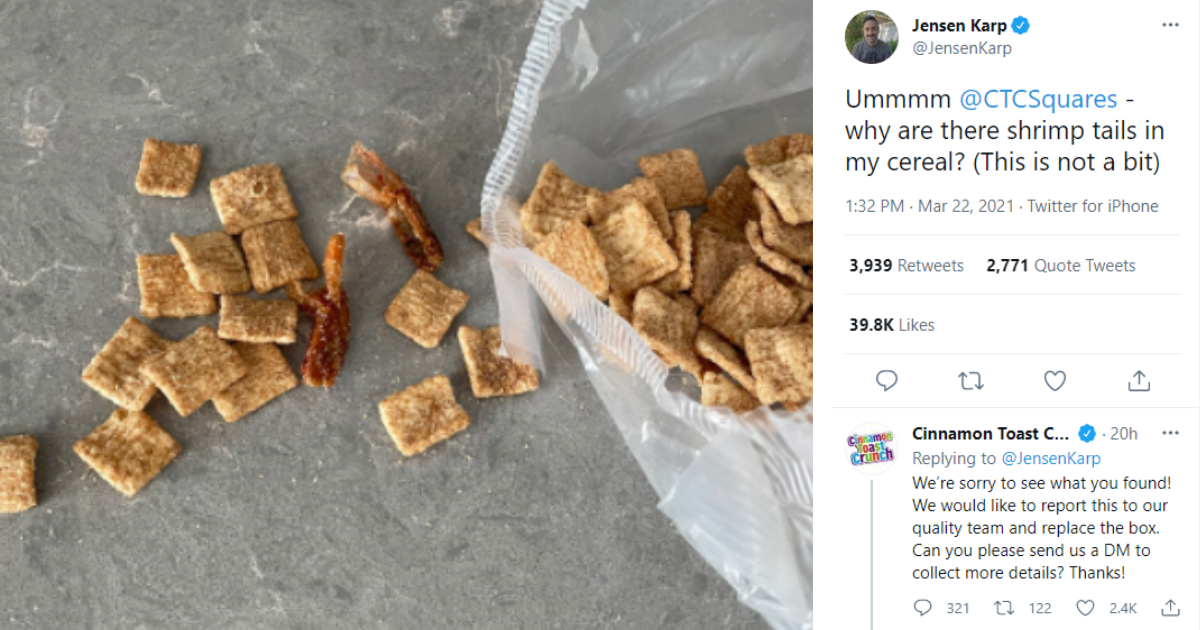Viewport: 1200px width, 630px height.
Task: Reply to Jensen Karp's tweet
Action: [x=886, y=381]
